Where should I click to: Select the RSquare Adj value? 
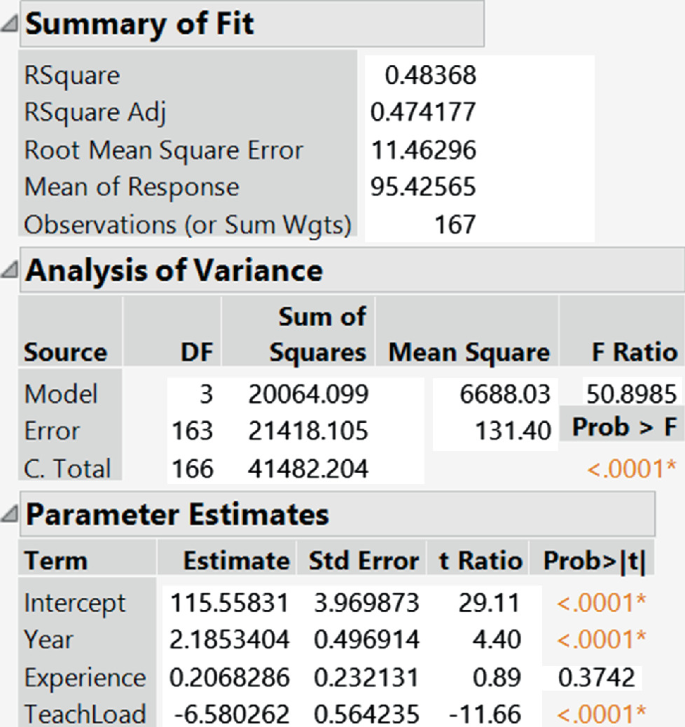pyautogui.click(x=423, y=112)
